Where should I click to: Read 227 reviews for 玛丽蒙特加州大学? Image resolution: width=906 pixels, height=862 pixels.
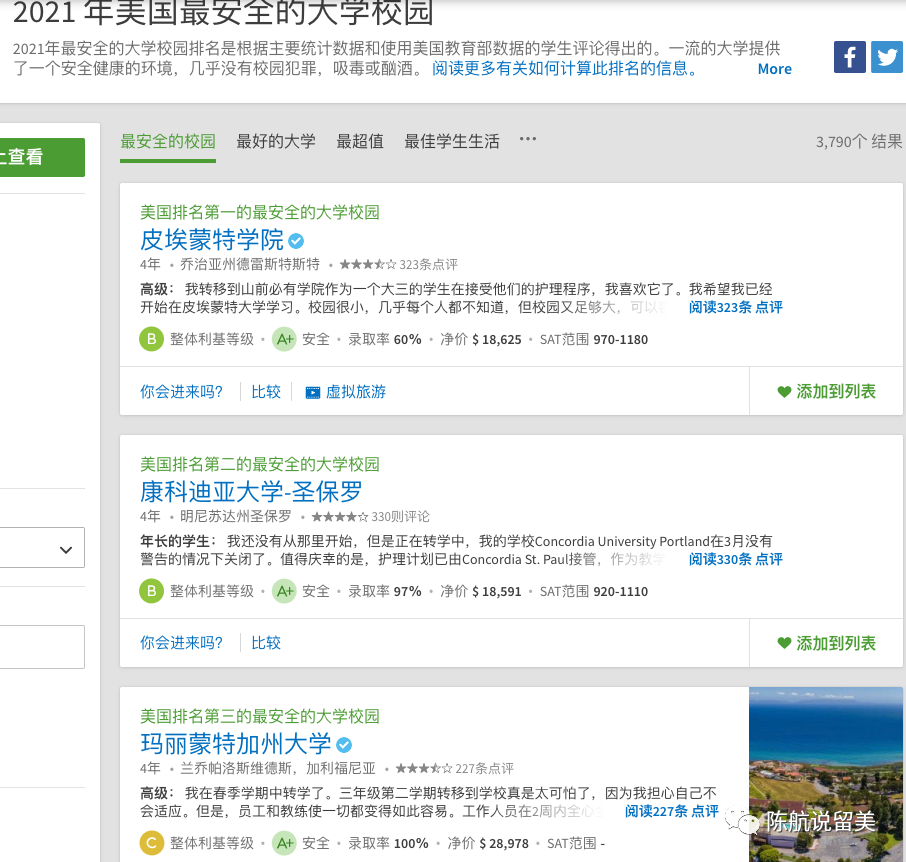[x=671, y=811]
